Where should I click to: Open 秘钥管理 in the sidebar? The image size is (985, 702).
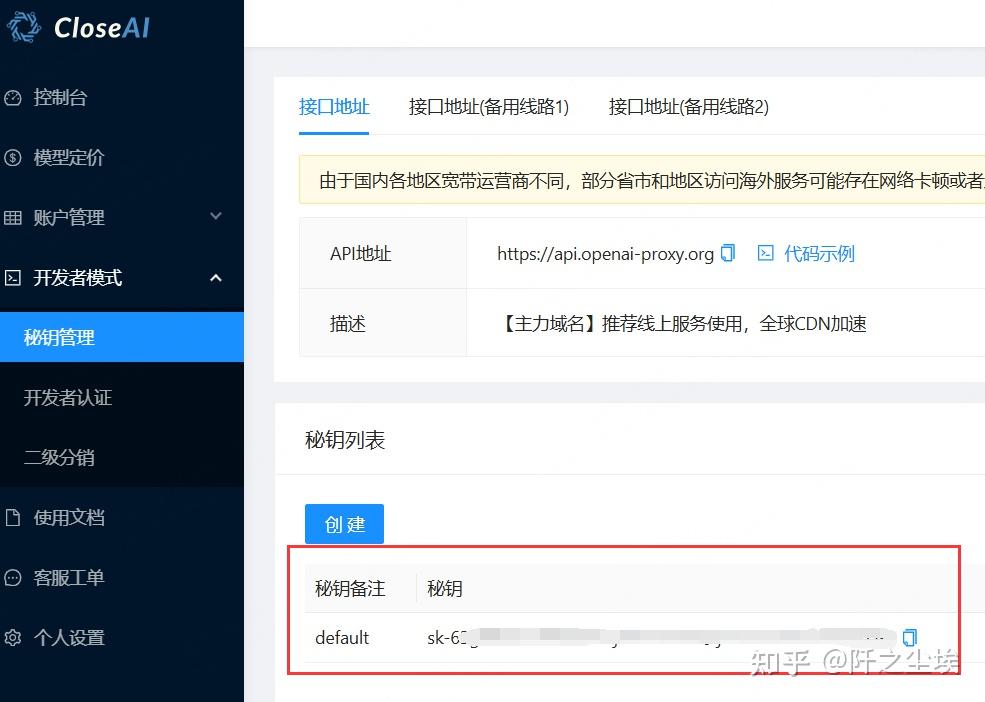[x=61, y=337]
